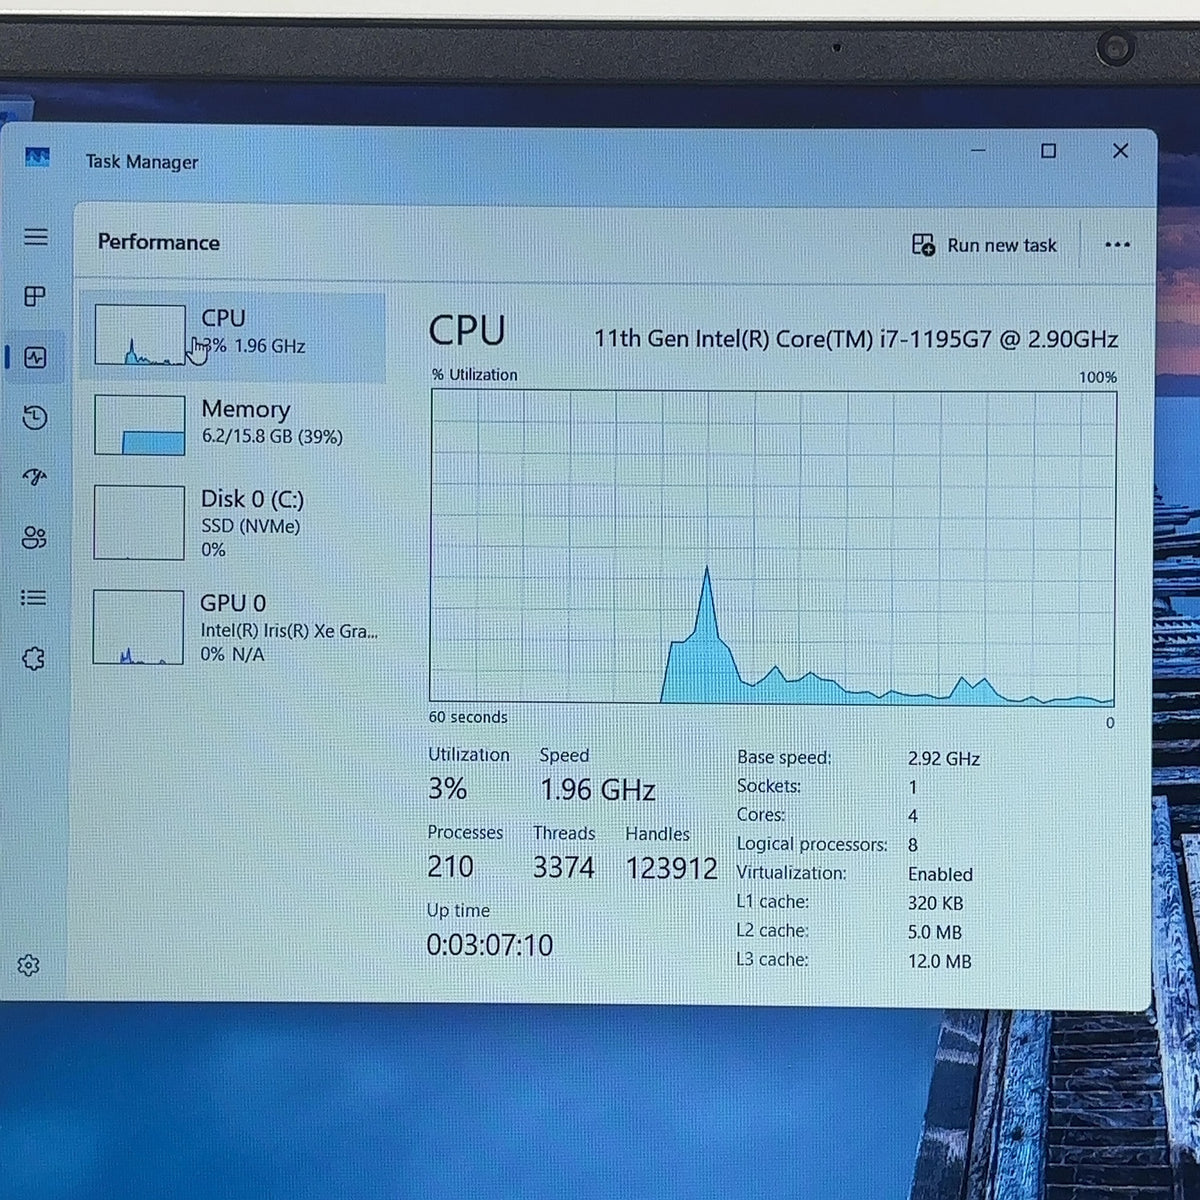Click the CPU mini graph thumbnail
Viewport: 1200px width, 1200px height.
139,335
